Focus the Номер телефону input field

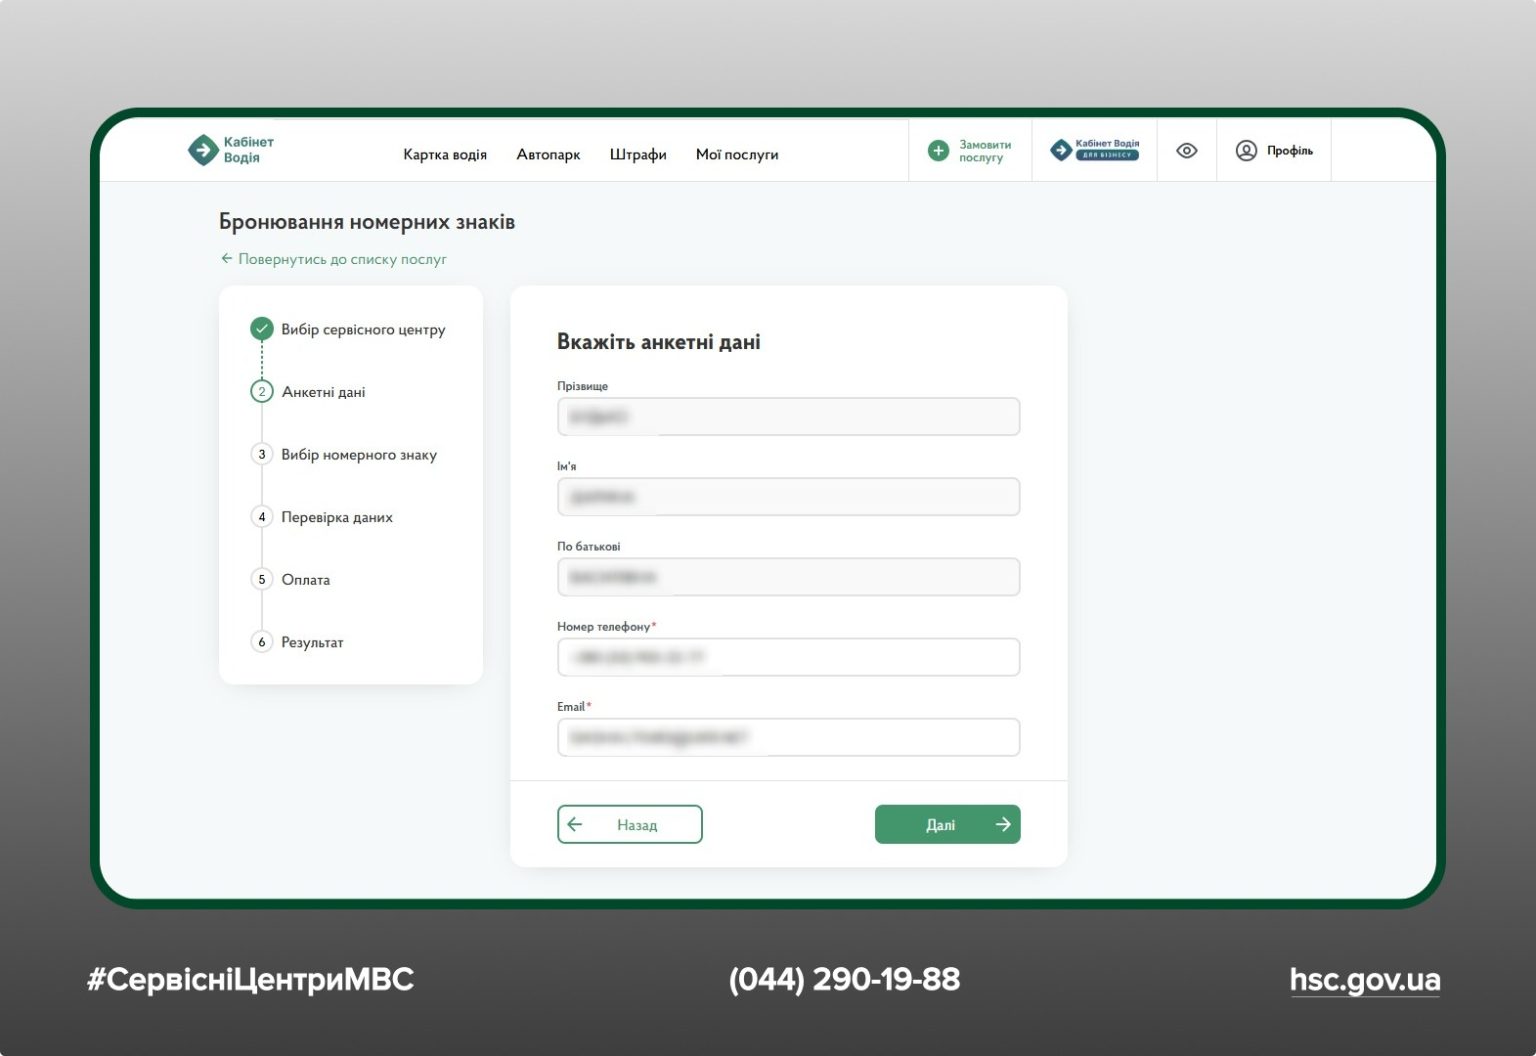(x=788, y=657)
